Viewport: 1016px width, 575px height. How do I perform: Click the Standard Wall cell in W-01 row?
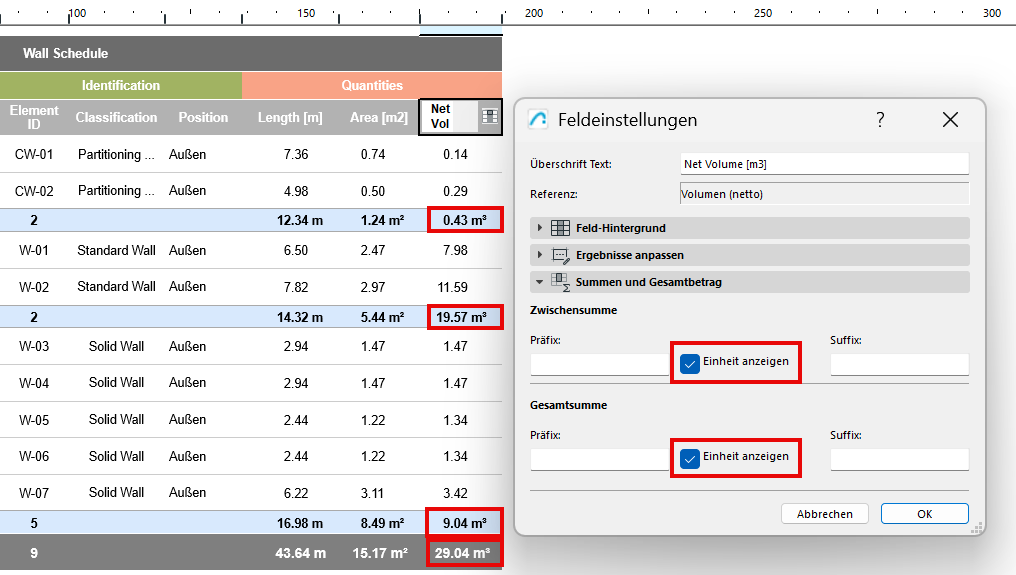116,250
